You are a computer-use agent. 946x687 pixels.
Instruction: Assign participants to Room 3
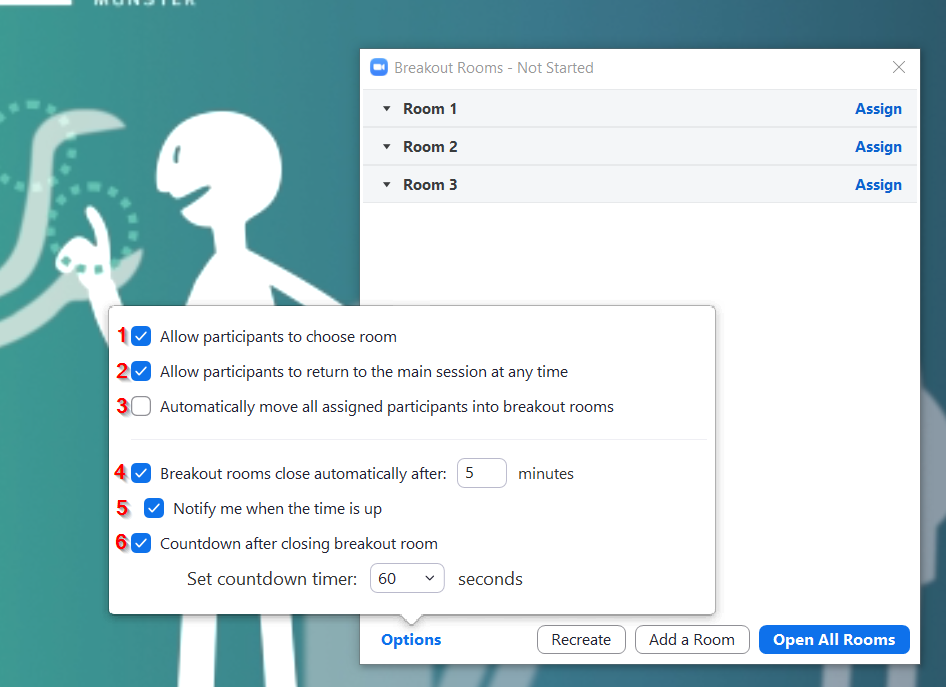878,185
